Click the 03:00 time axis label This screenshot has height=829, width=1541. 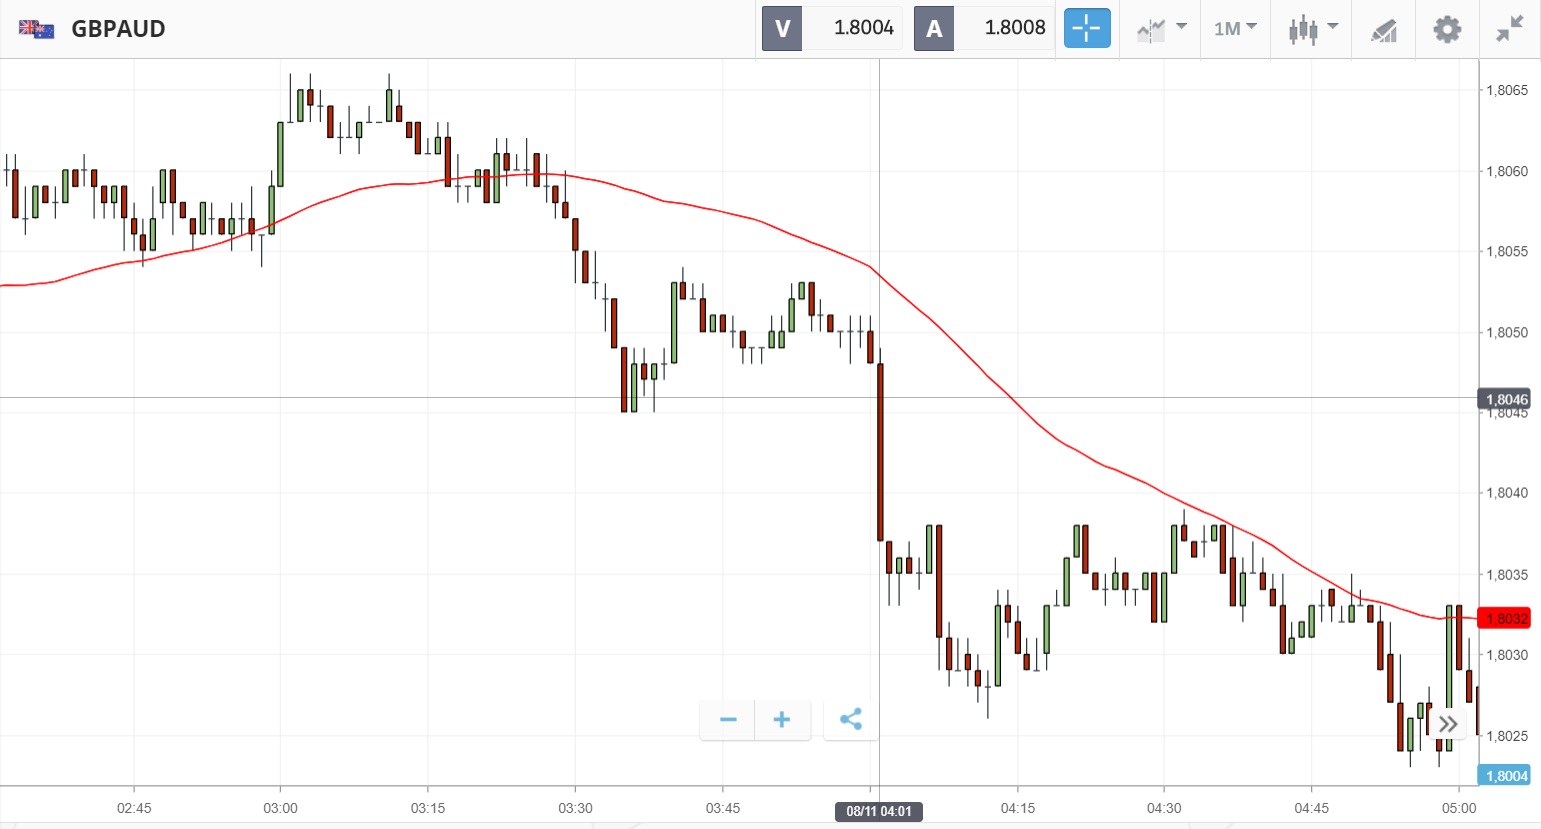pos(280,808)
